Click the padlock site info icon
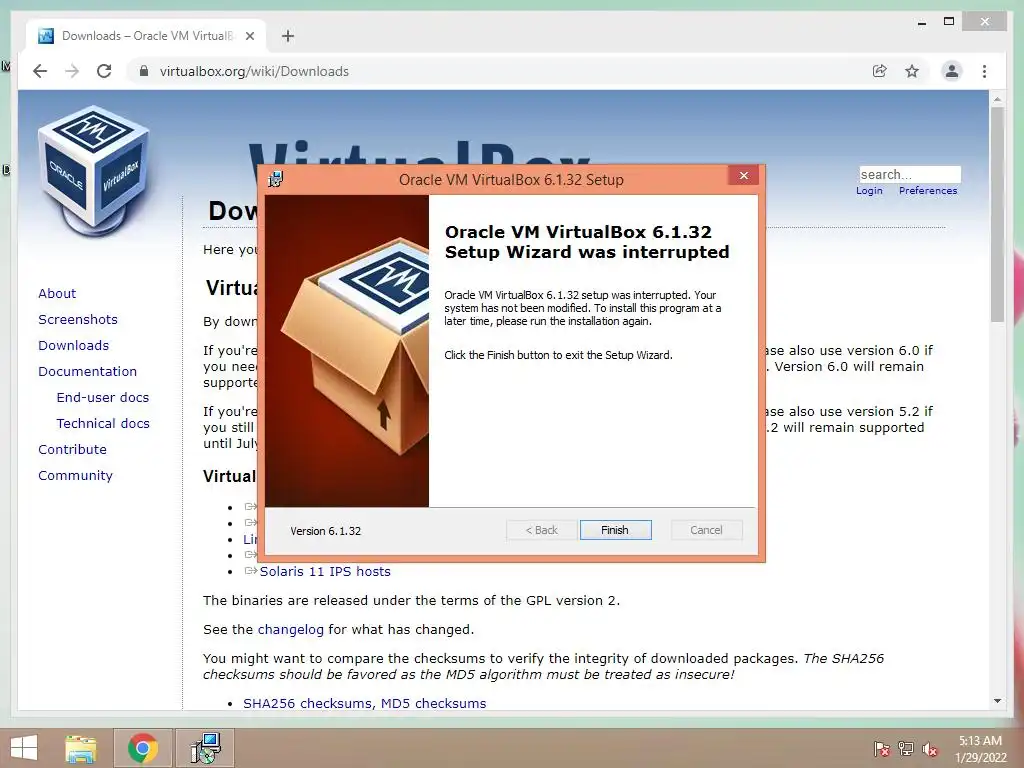The width and height of the screenshot is (1024, 768). [x=144, y=71]
